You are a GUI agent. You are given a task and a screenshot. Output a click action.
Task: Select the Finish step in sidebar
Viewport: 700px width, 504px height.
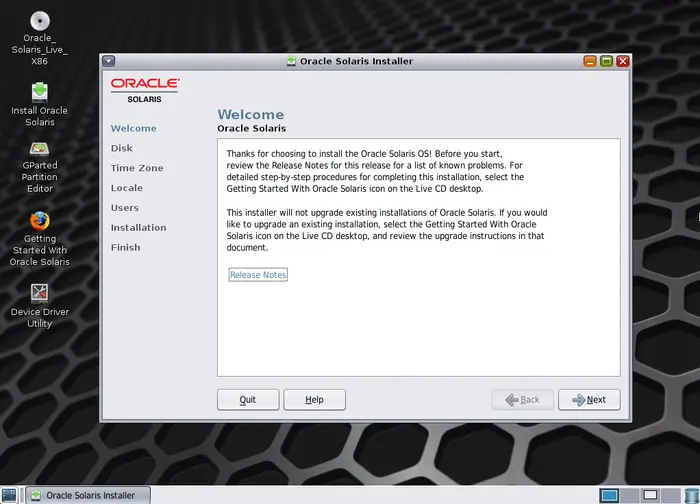(x=125, y=248)
